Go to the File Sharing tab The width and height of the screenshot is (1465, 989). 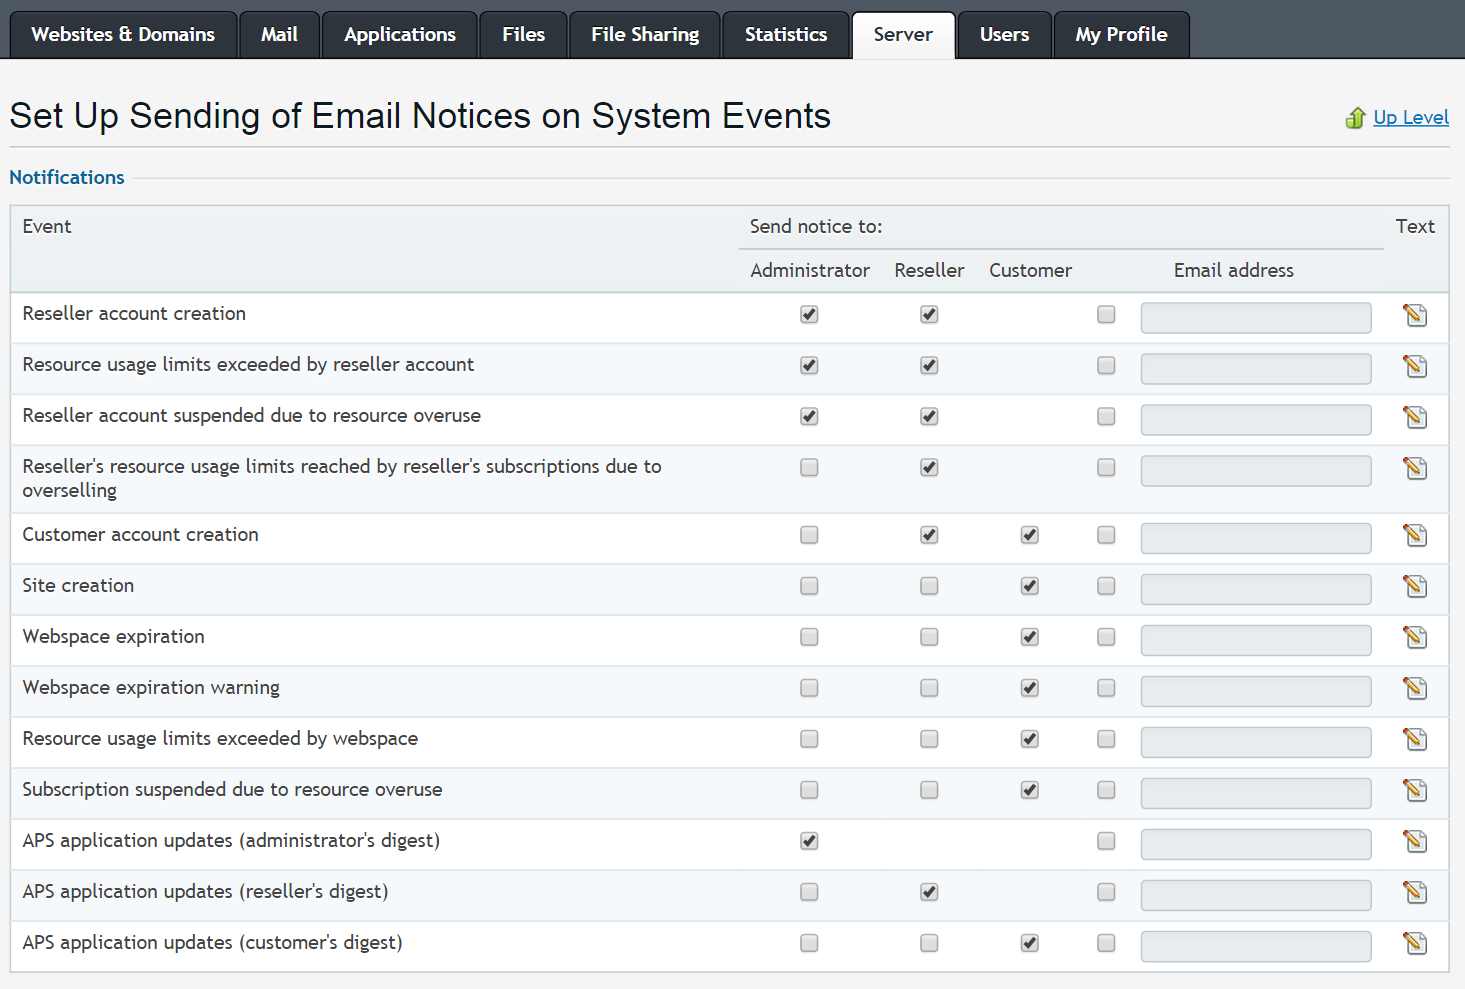click(645, 35)
